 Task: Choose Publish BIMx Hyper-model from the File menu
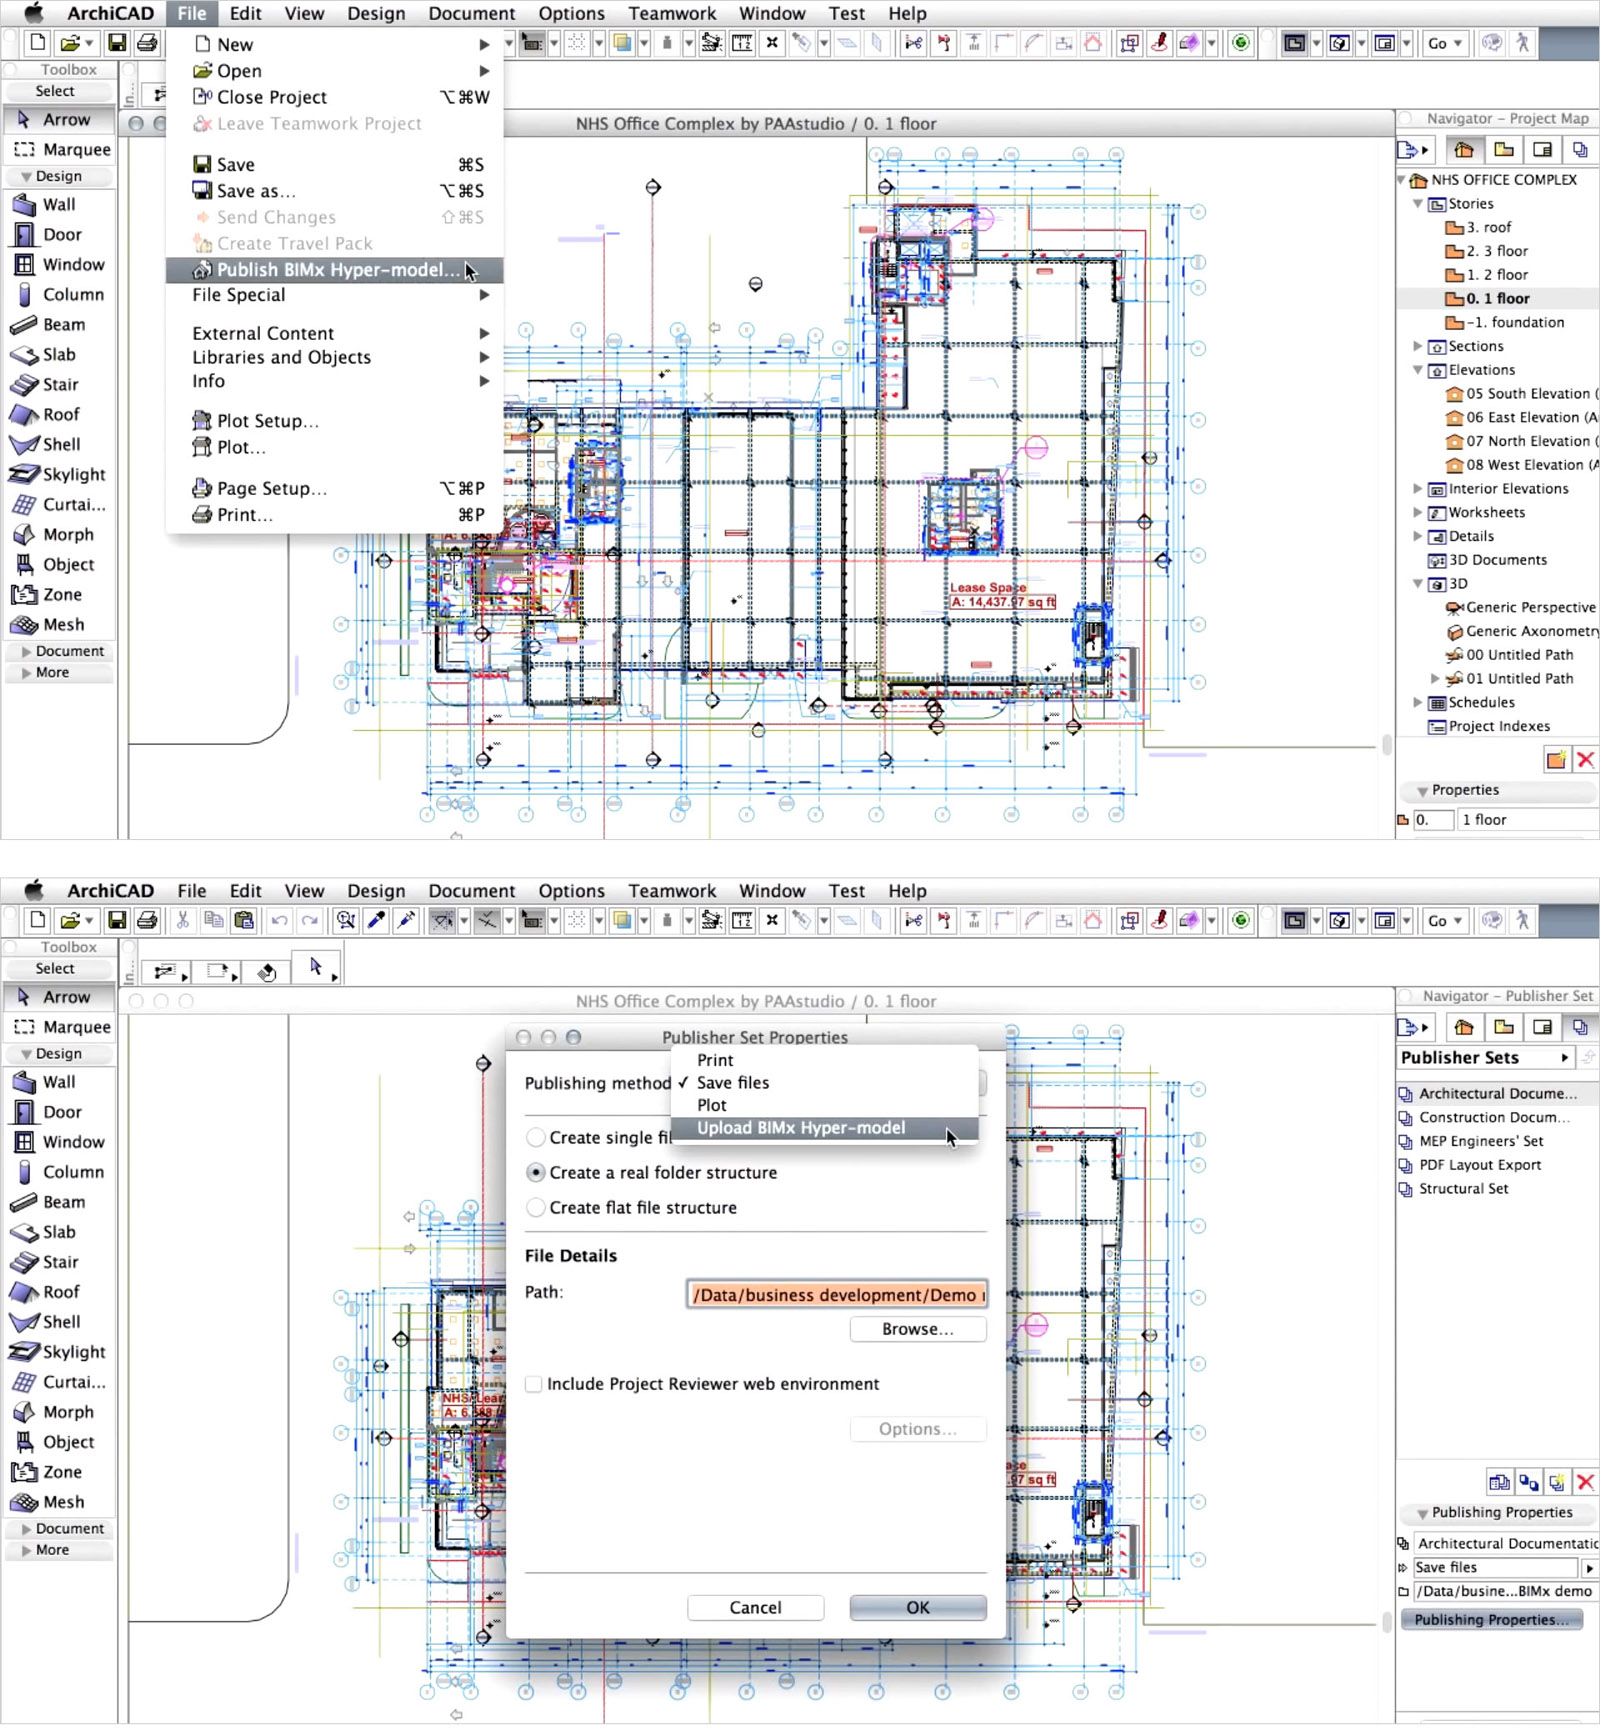334,270
